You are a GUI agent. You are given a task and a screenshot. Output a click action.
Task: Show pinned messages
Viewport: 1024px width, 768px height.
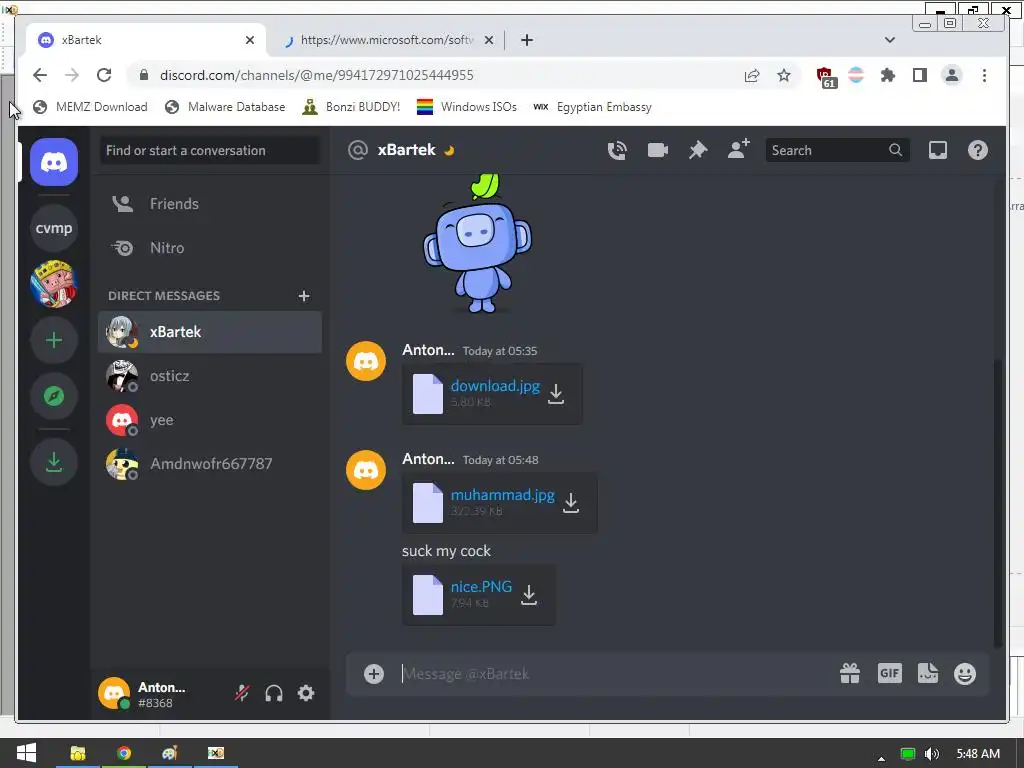[698, 150]
